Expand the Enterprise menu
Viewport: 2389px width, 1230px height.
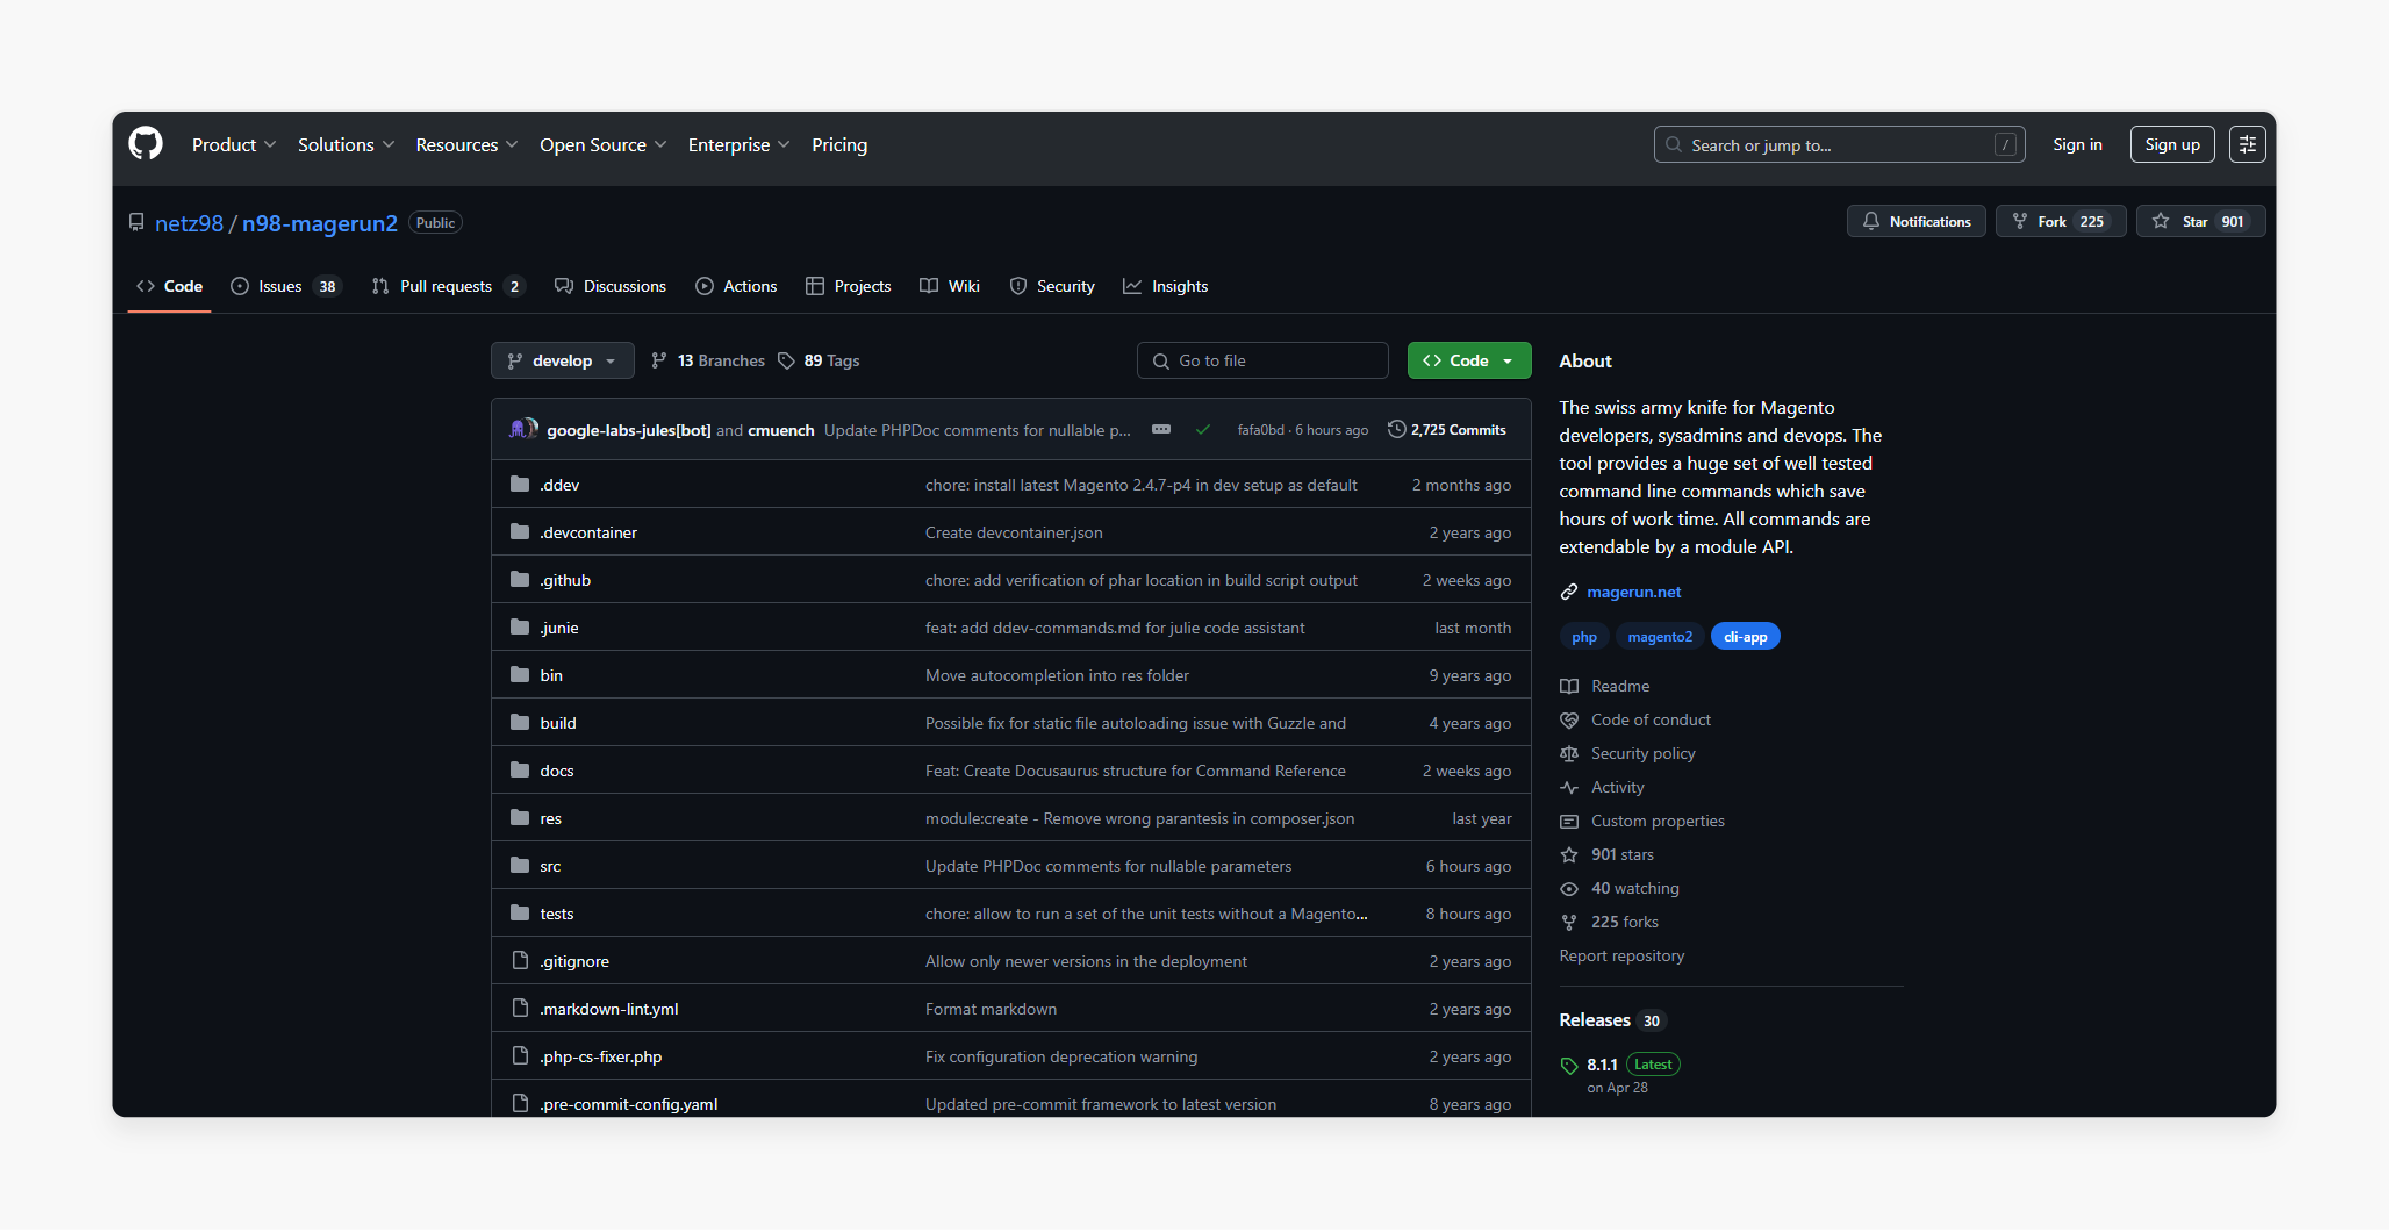coord(738,145)
